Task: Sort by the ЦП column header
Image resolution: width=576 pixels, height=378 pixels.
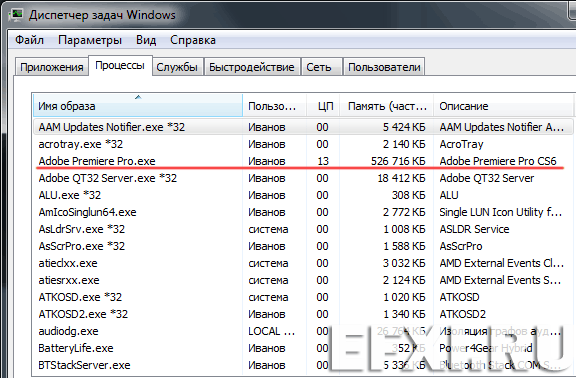Action: 323,106
